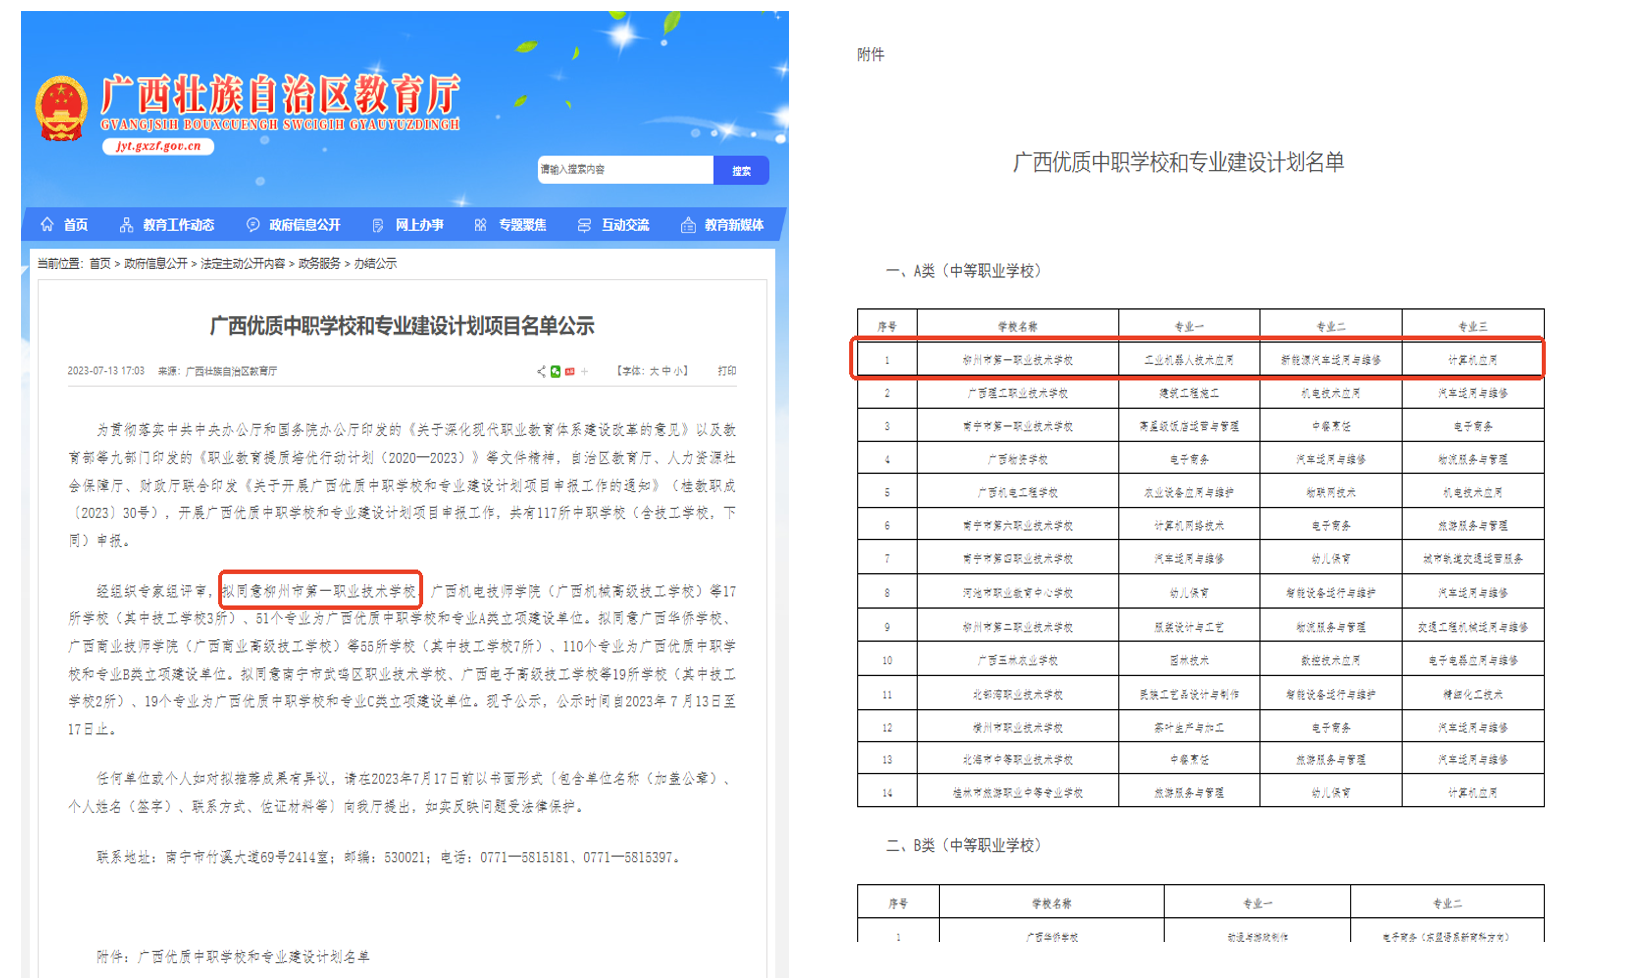Click the cell 北海市中等职业技术学校
1650x978 pixels.
coord(1018,760)
